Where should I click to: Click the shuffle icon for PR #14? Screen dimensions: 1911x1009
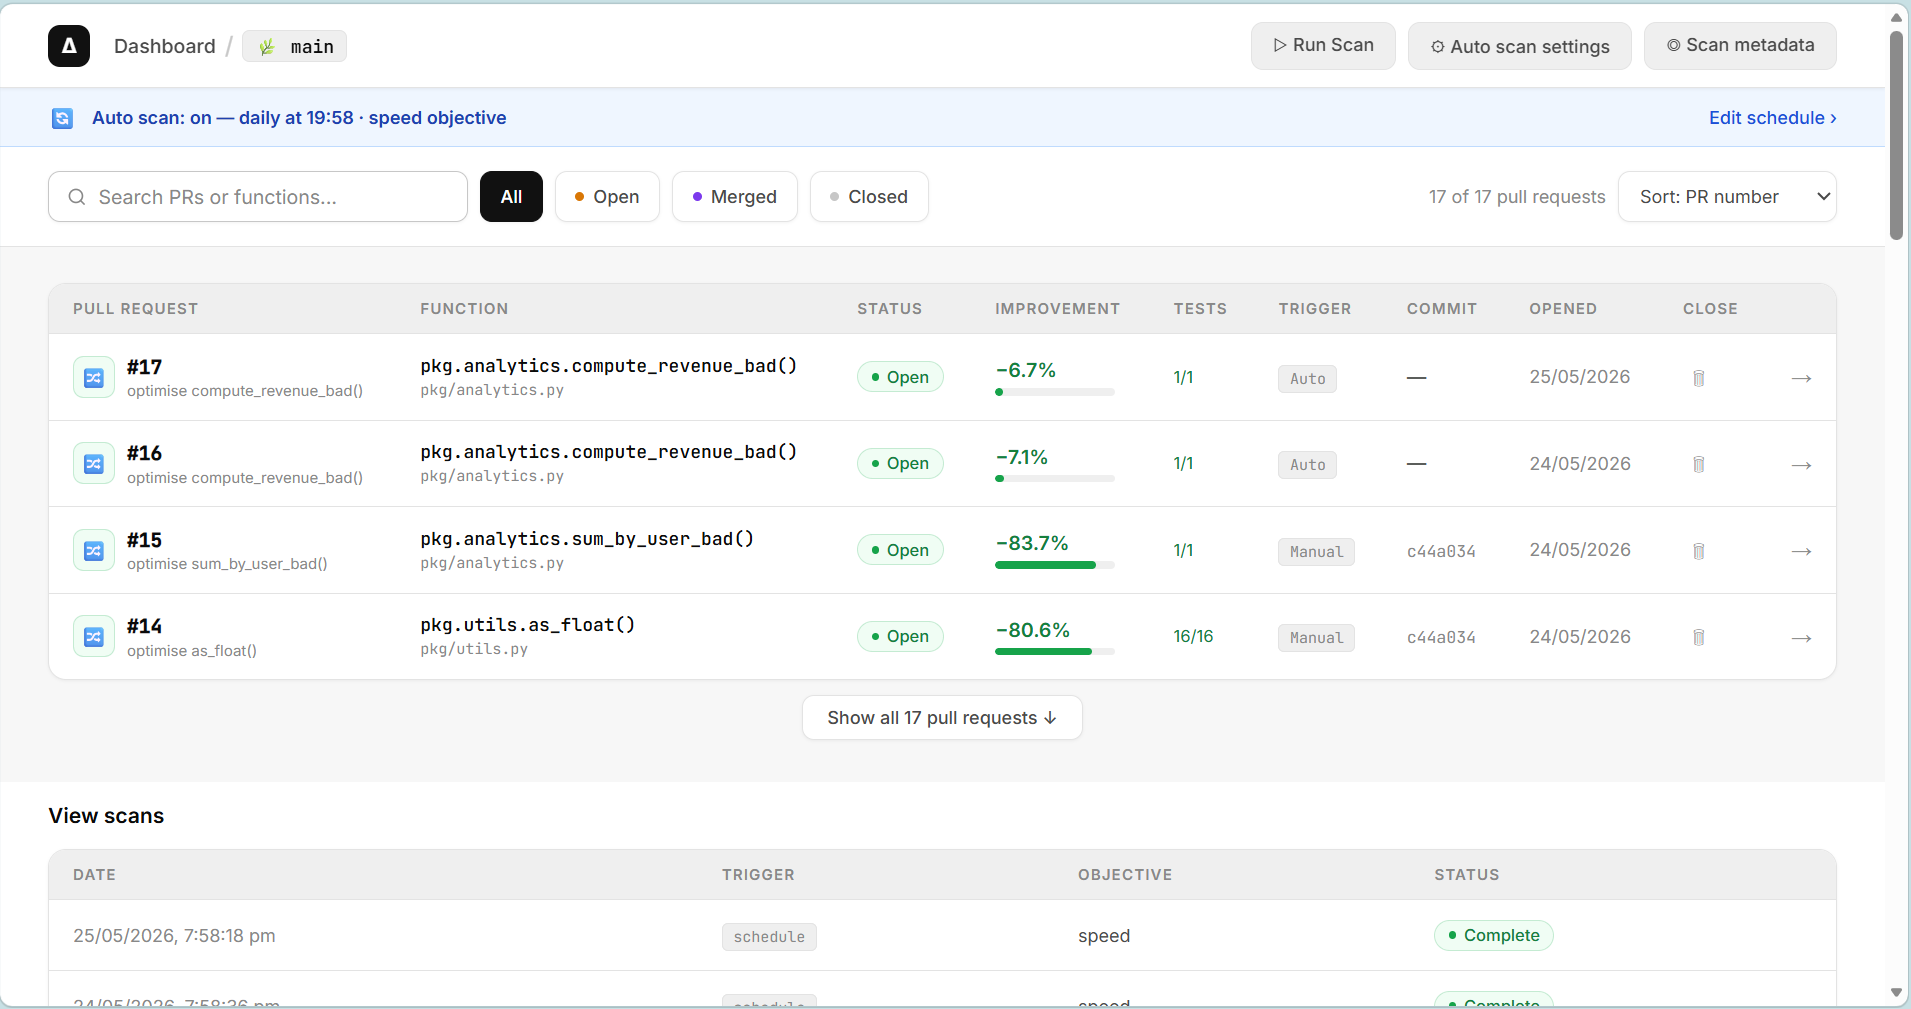[x=94, y=637]
